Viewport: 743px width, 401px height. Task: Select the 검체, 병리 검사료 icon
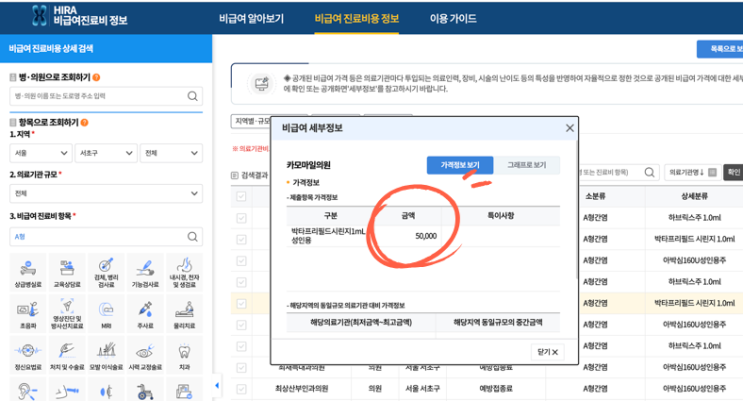(x=106, y=272)
